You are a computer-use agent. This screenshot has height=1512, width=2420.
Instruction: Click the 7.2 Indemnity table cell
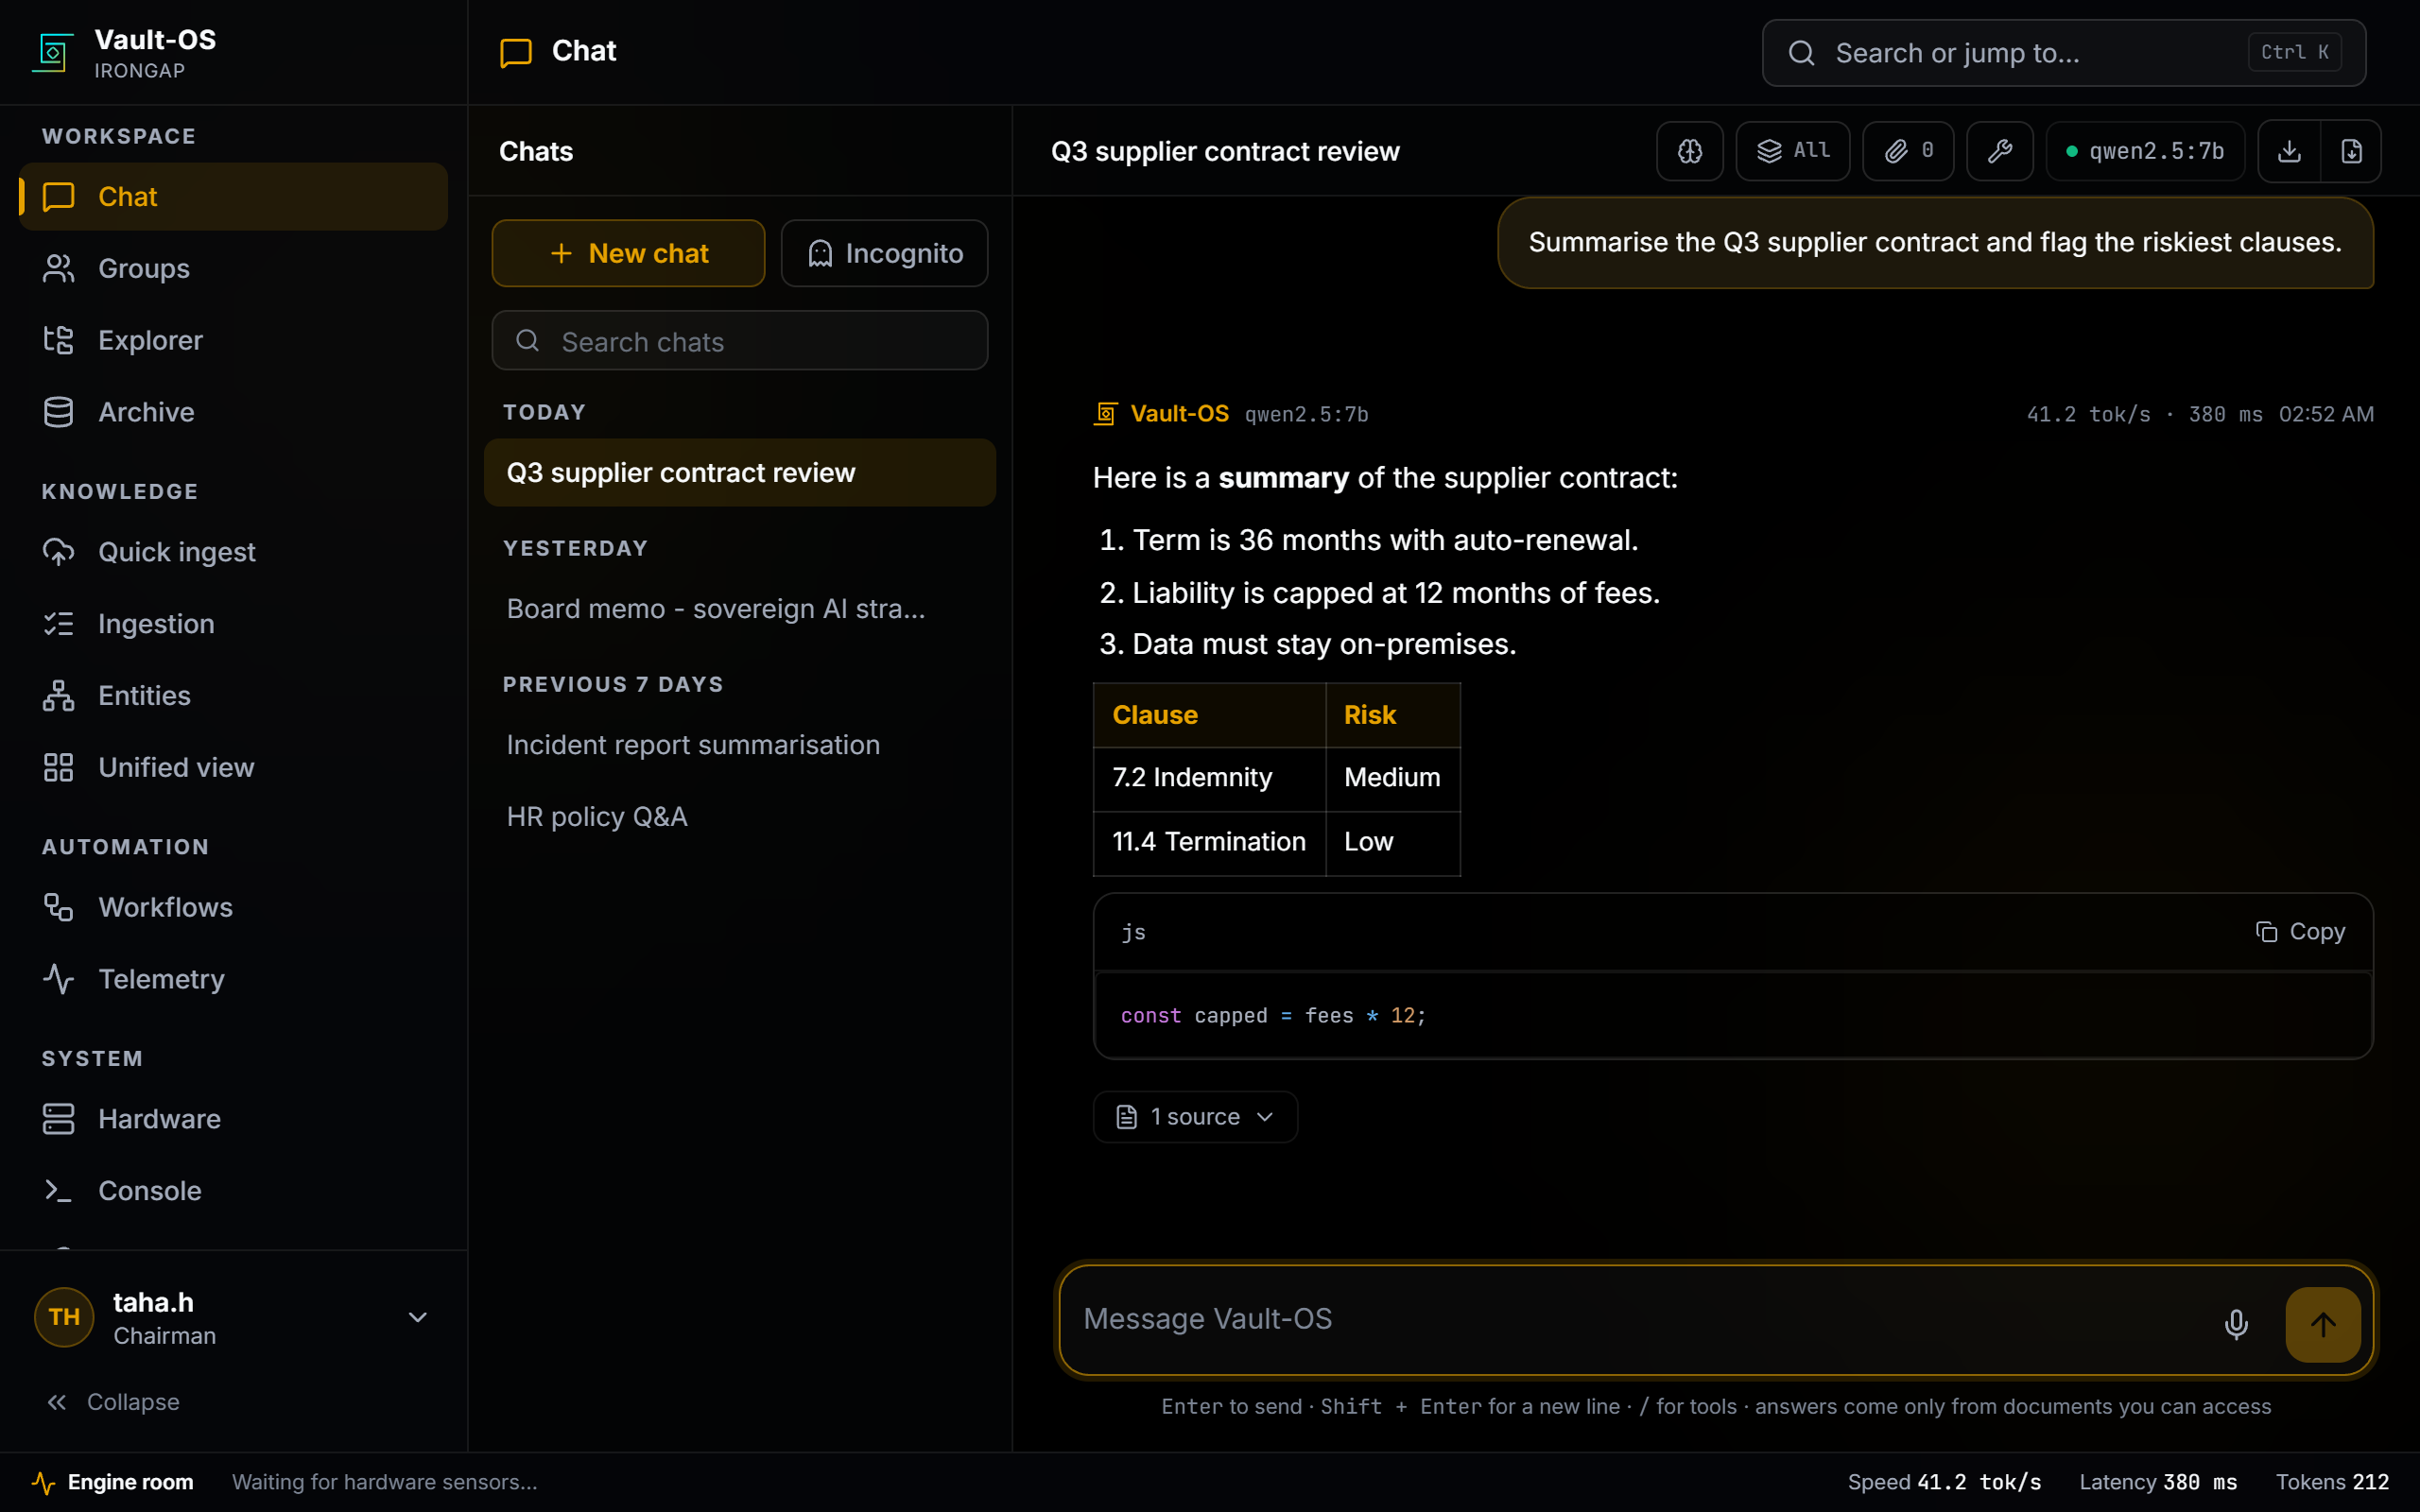1209,778
